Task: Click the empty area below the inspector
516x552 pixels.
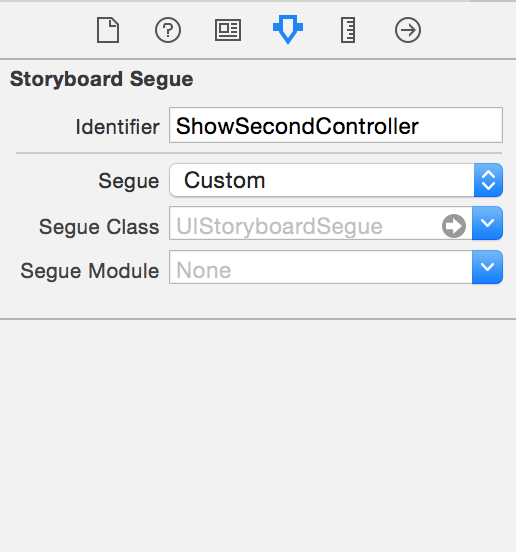Action: coord(258,437)
